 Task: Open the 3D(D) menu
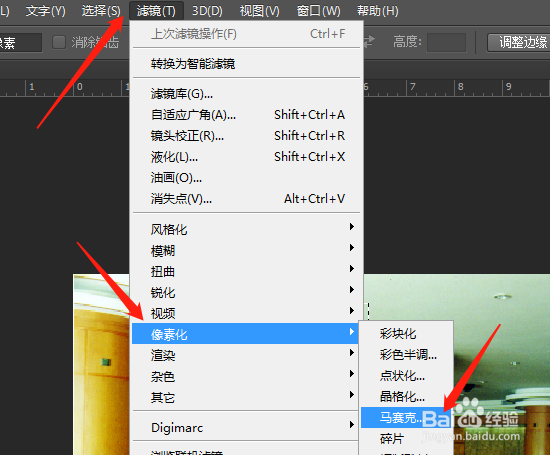tap(207, 11)
